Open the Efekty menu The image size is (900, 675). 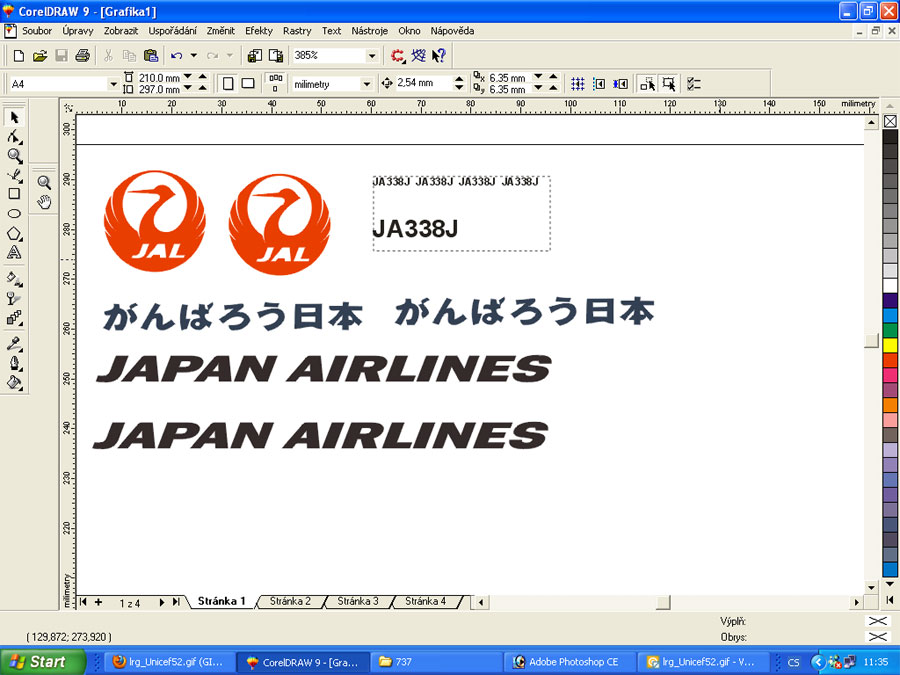pyautogui.click(x=258, y=31)
